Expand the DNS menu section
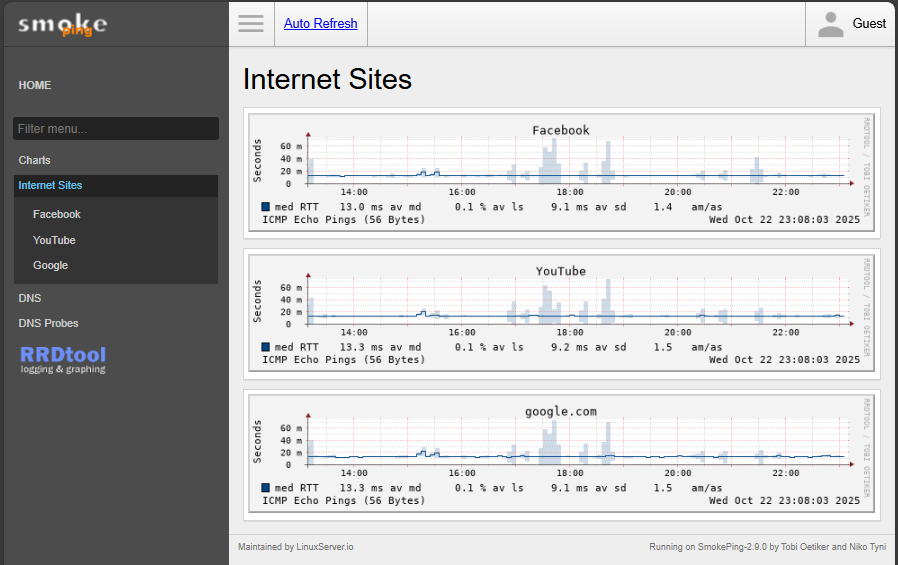Image resolution: width=898 pixels, height=565 pixels. (x=30, y=298)
